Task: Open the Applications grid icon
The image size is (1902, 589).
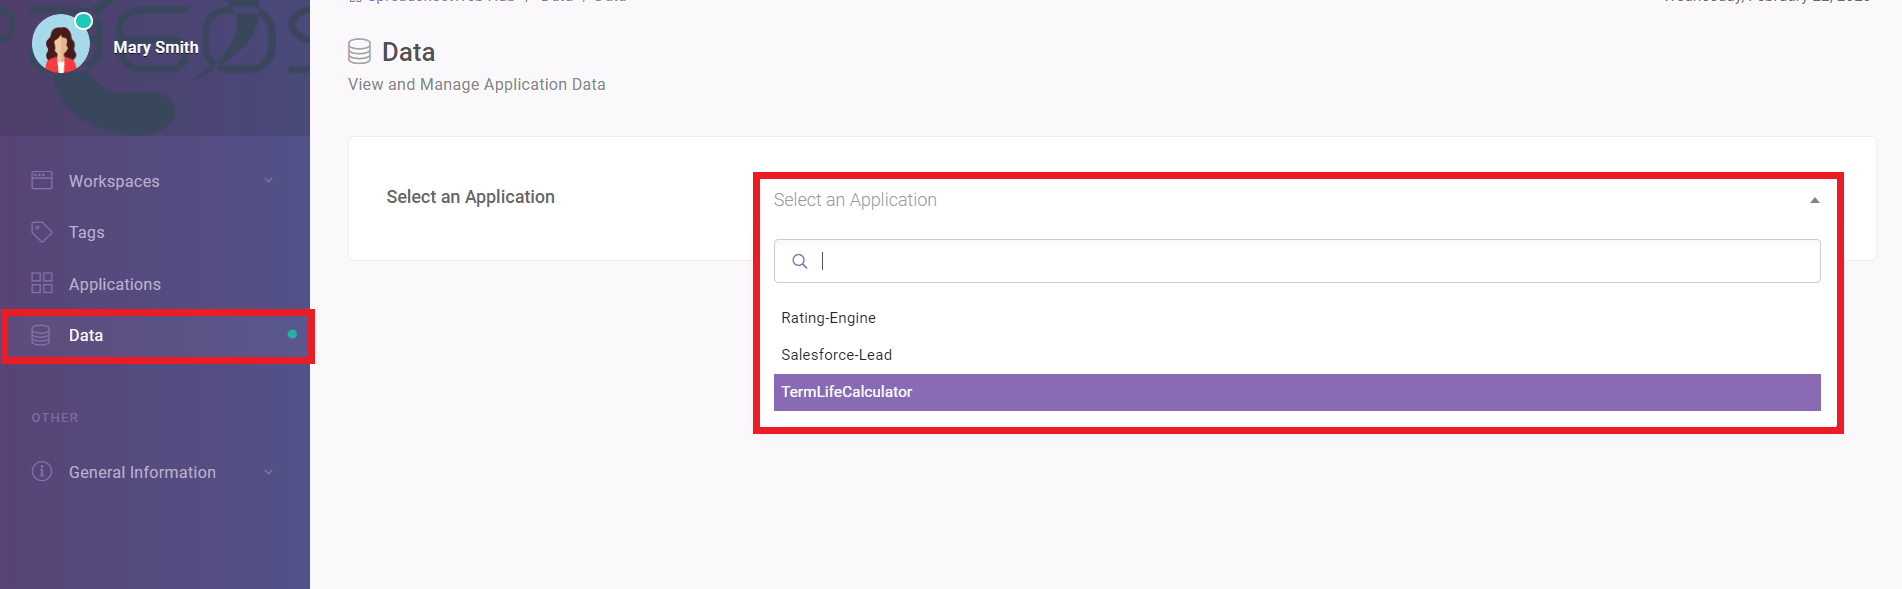Action: (x=41, y=283)
